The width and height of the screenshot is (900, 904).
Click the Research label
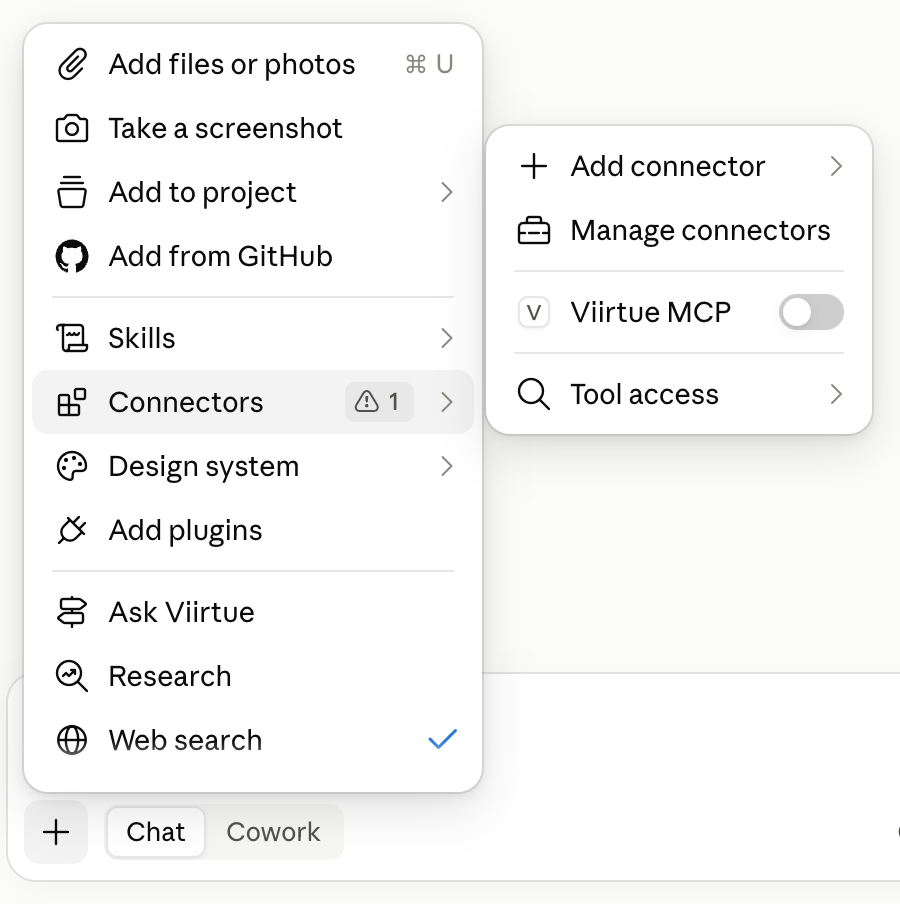[x=170, y=676]
